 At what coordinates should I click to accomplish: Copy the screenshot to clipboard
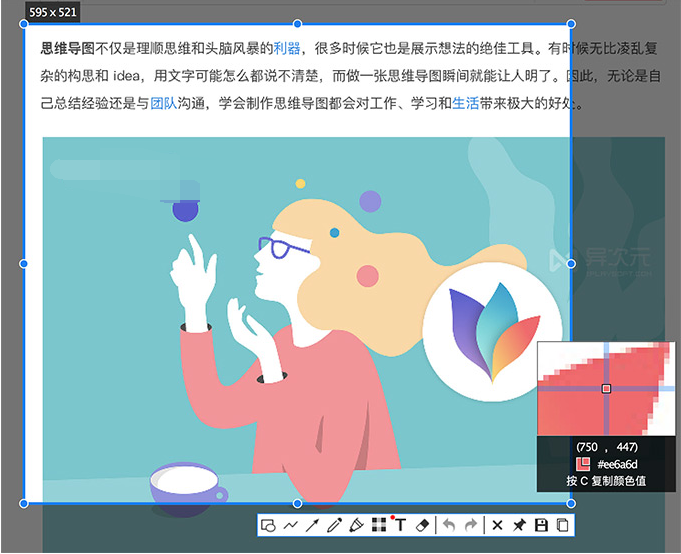pos(562,525)
